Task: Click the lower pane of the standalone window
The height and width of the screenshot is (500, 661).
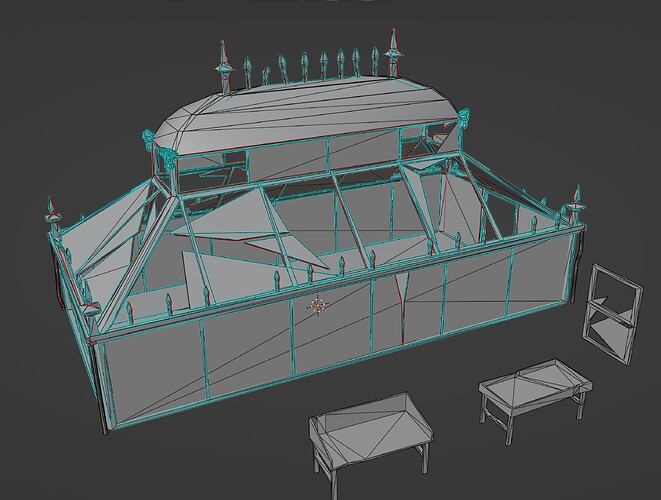Action: coord(609,333)
